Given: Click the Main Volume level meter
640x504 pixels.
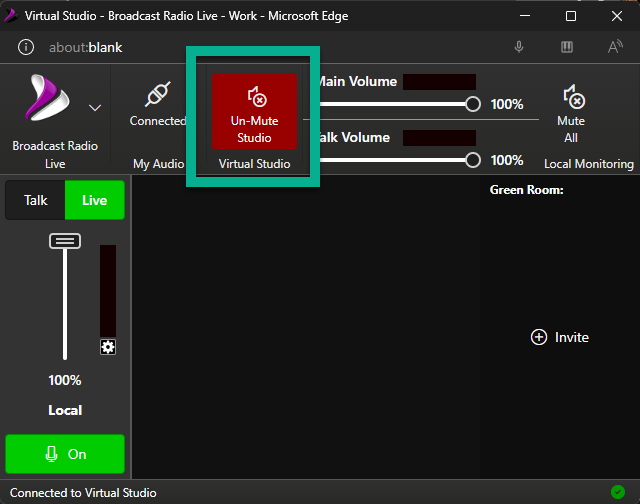Looking at the screenshot, I should [x=439, y=82].
